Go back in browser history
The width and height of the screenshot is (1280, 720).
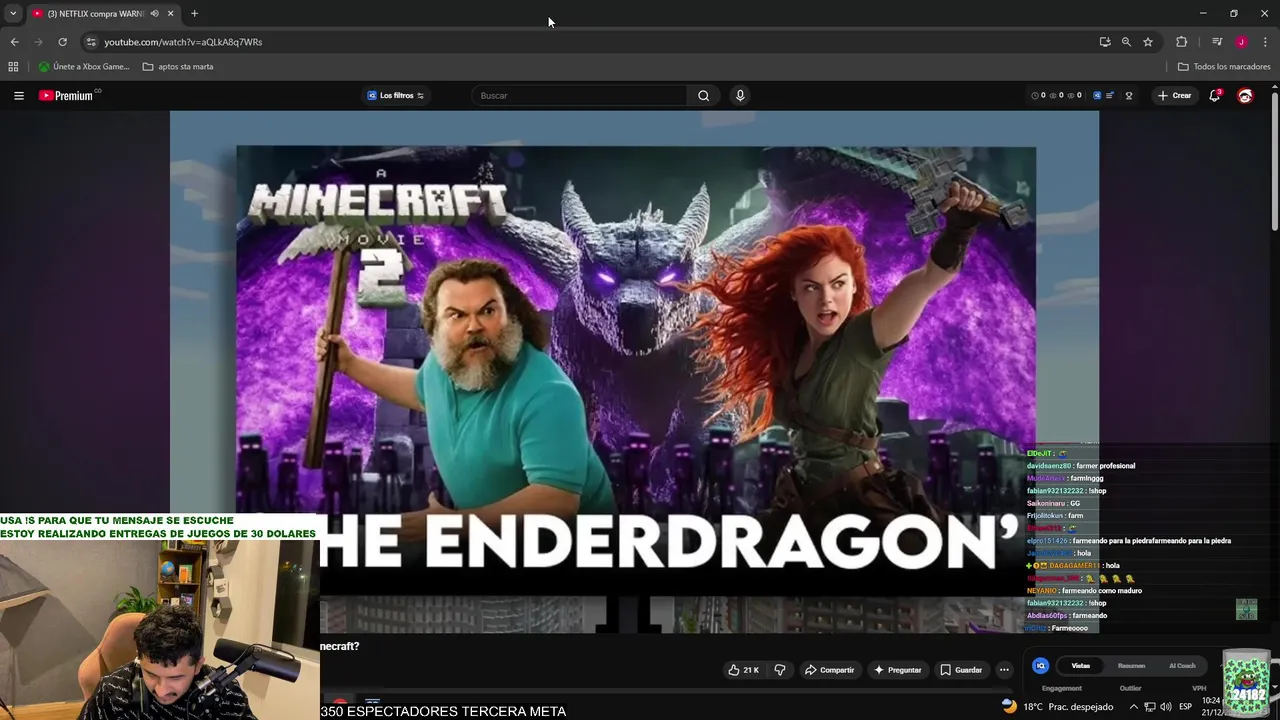pyautogui.click(x=14, y=42)
